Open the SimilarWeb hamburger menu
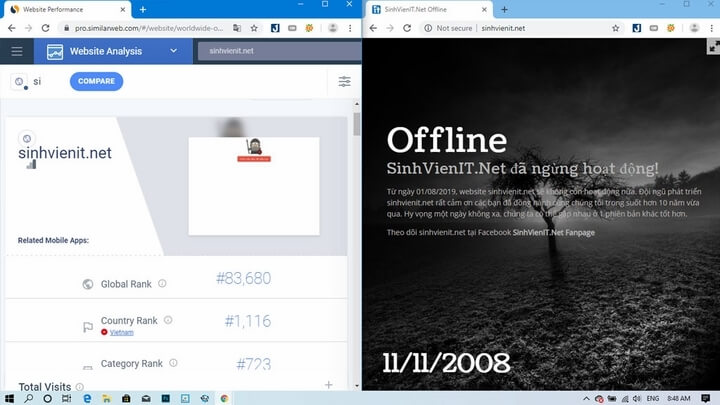720x405 pixels. 17,51
